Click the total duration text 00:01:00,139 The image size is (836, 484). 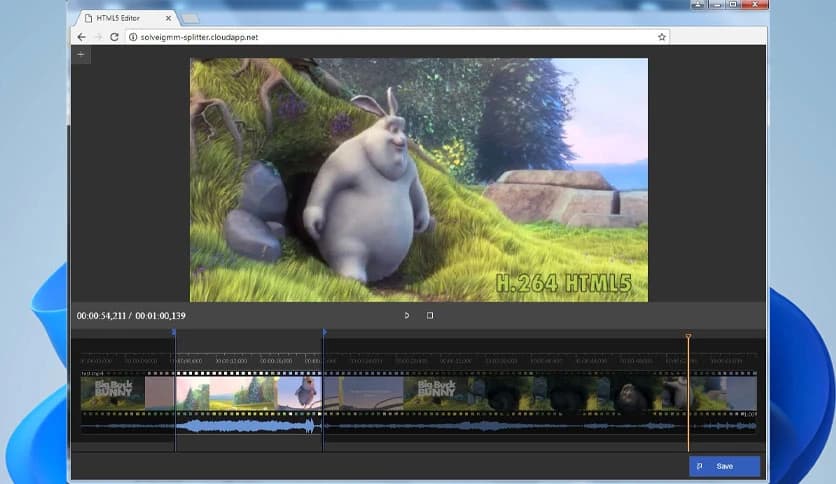160,316
